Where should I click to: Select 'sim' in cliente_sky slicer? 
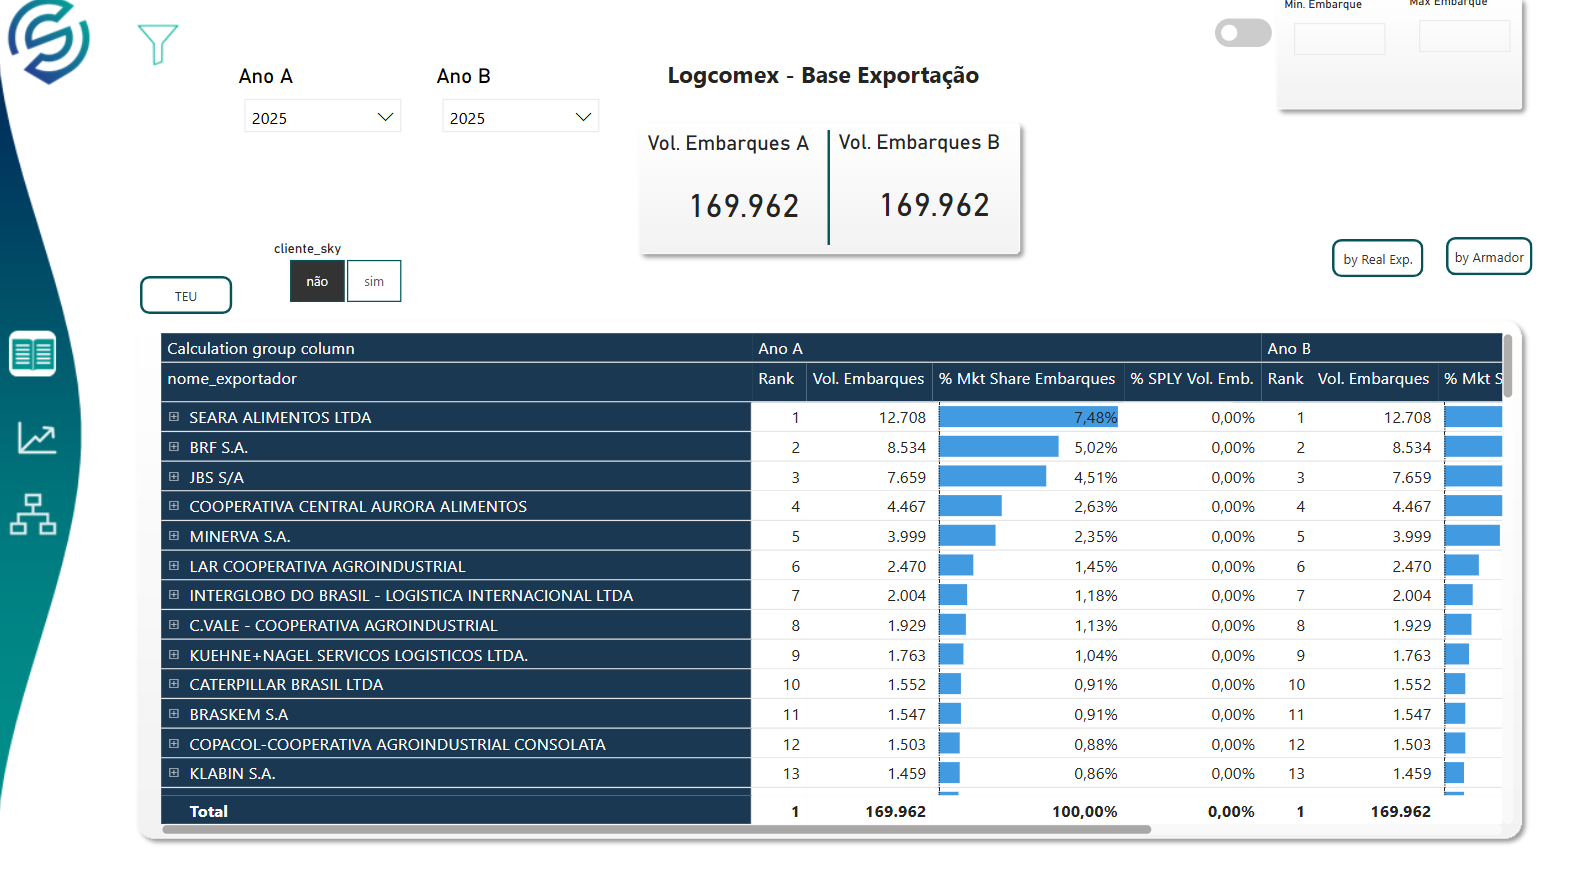coord(374,281)
